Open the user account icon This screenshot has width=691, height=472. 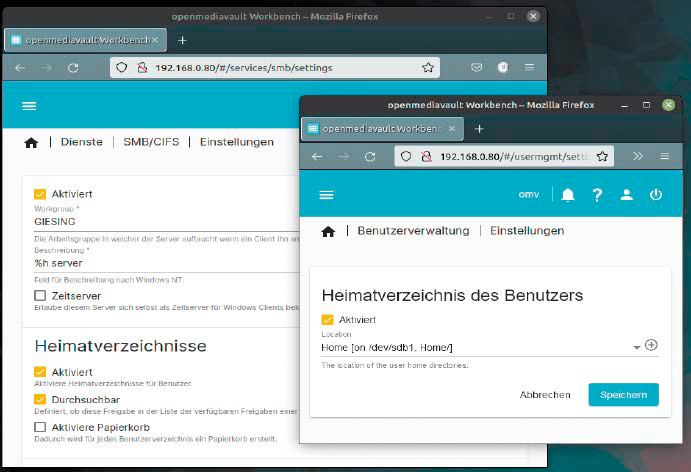click(627, 195)
